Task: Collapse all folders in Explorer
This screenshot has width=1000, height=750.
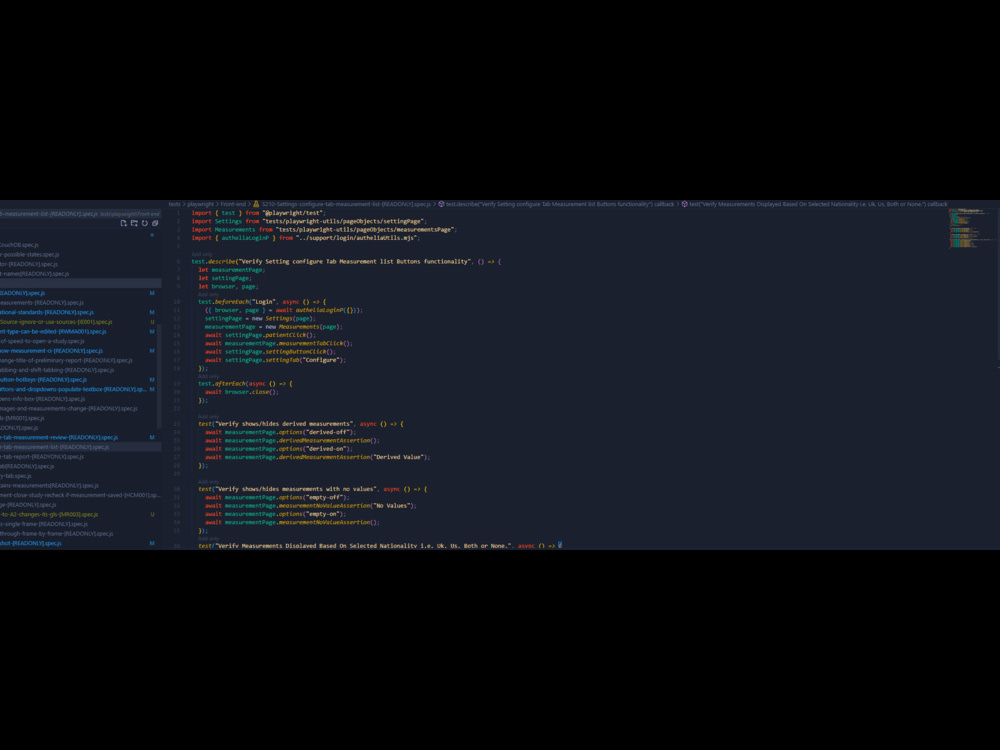Action: coord(155,223)
